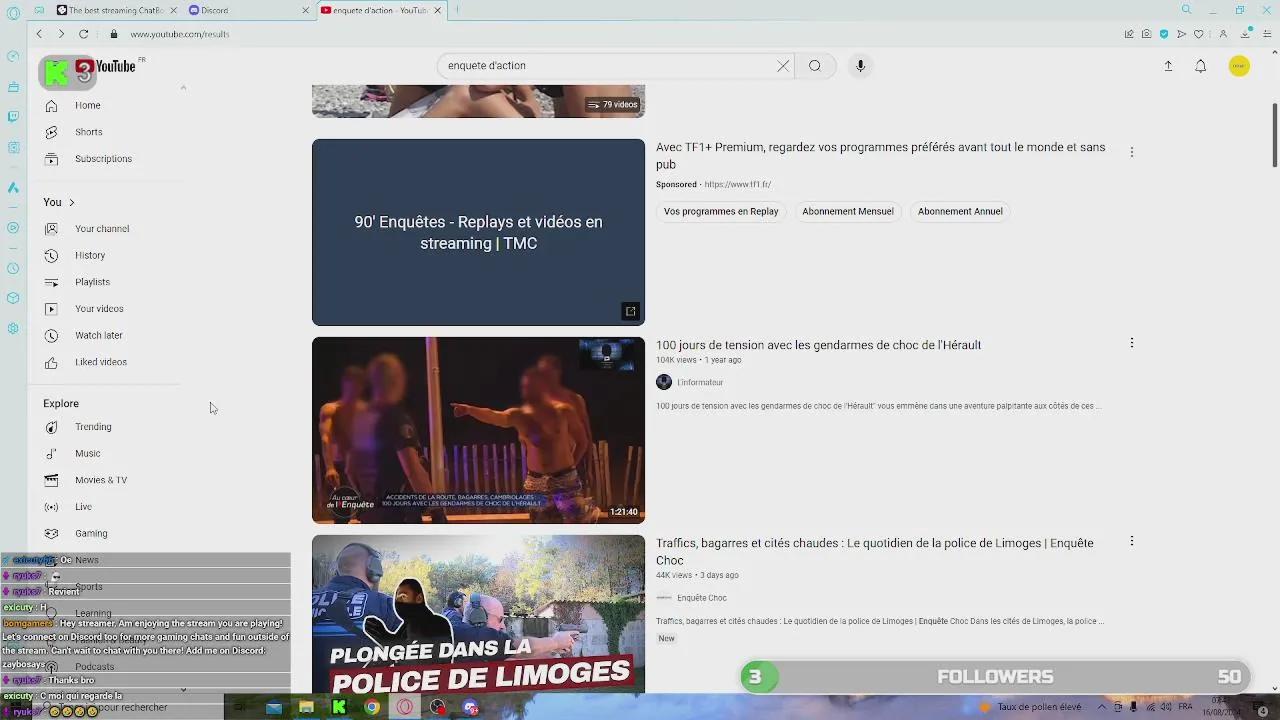Open Music under Explore
This screenshot has width=1280, height=720.
point(87,454)
